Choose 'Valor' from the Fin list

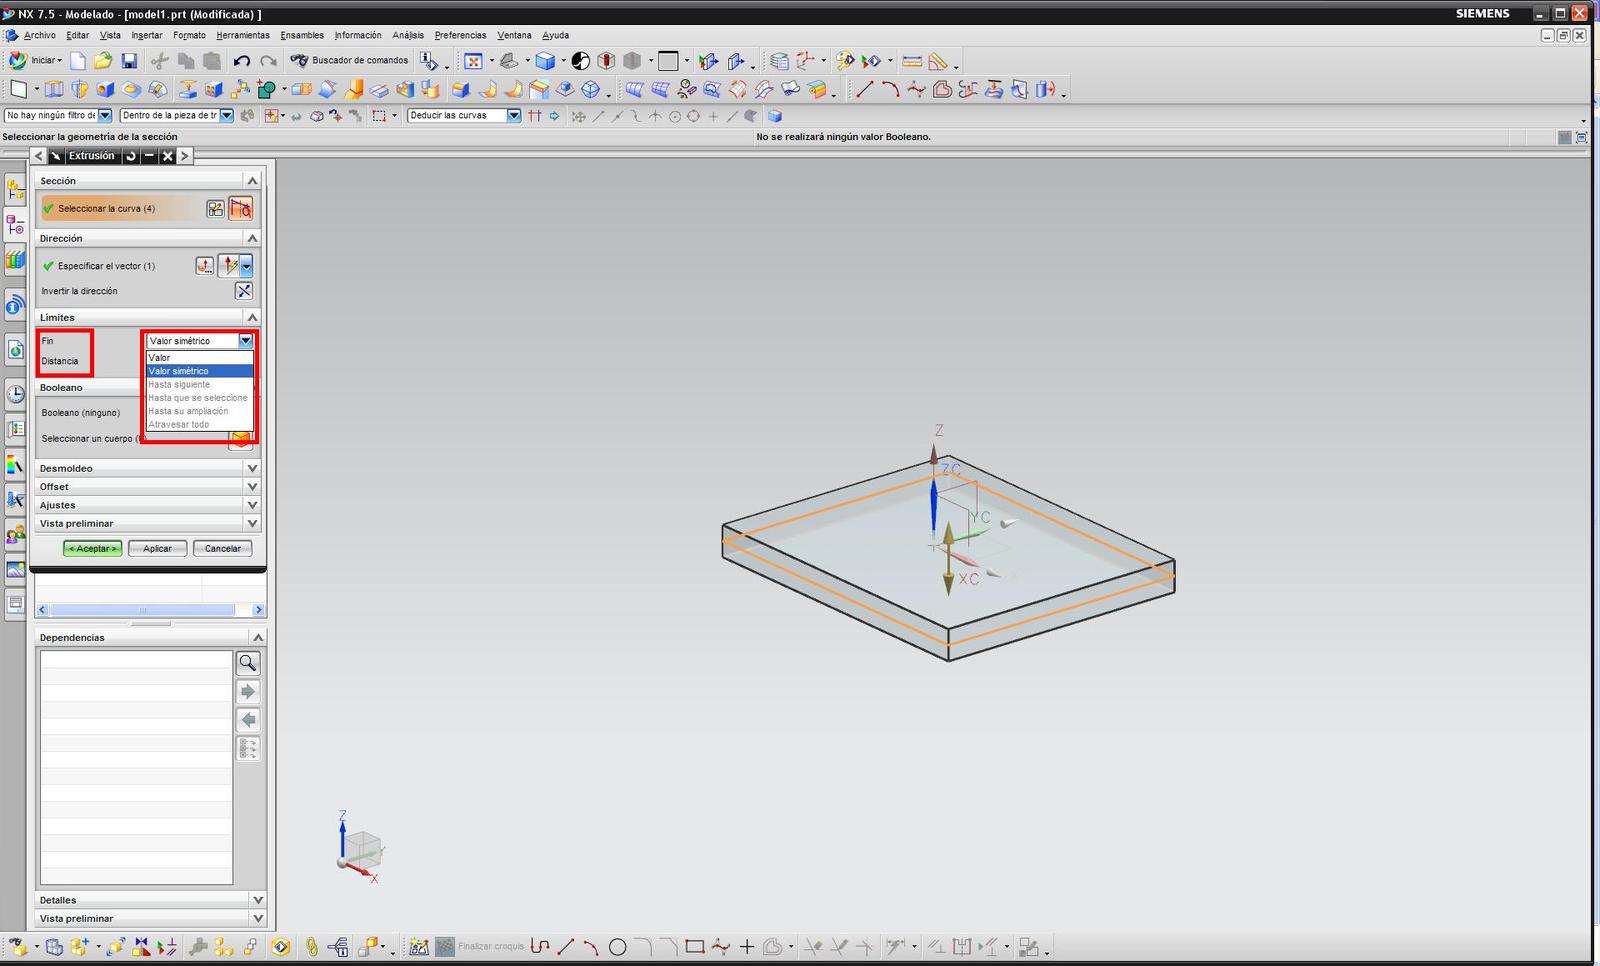pos(200,358)
